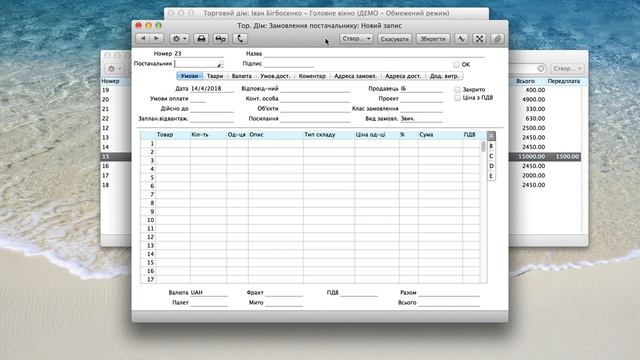Image resolution: width=640 pixels, height=360 pixels.
Task: Click the Проект field
Action: (x=421, y=99)
